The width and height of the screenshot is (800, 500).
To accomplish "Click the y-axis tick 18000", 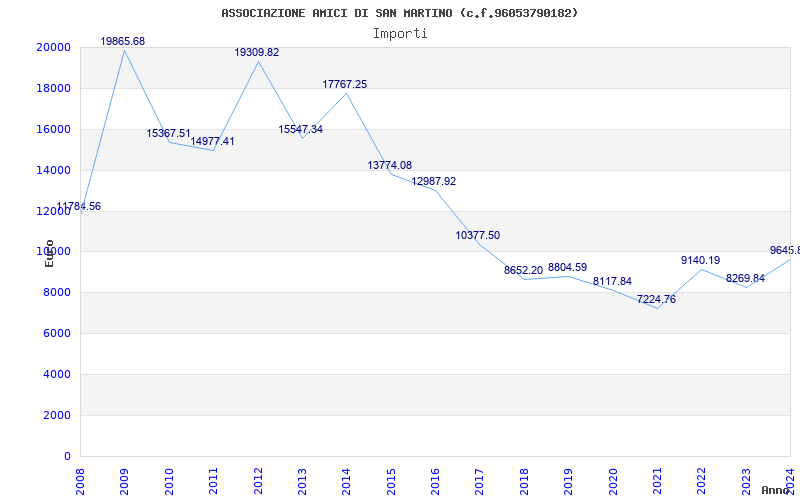I will [x=53, y=88].
